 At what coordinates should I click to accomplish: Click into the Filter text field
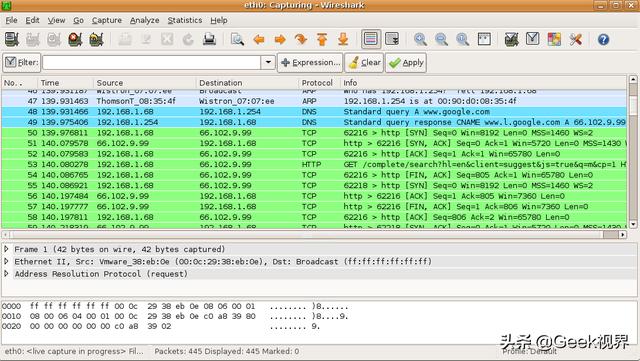click(152, 62)
